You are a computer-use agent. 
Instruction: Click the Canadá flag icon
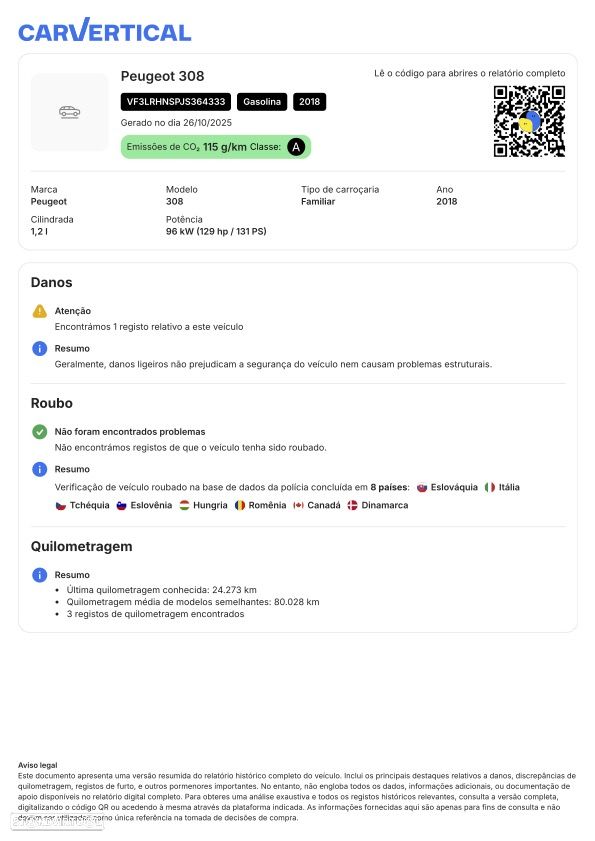298,505
